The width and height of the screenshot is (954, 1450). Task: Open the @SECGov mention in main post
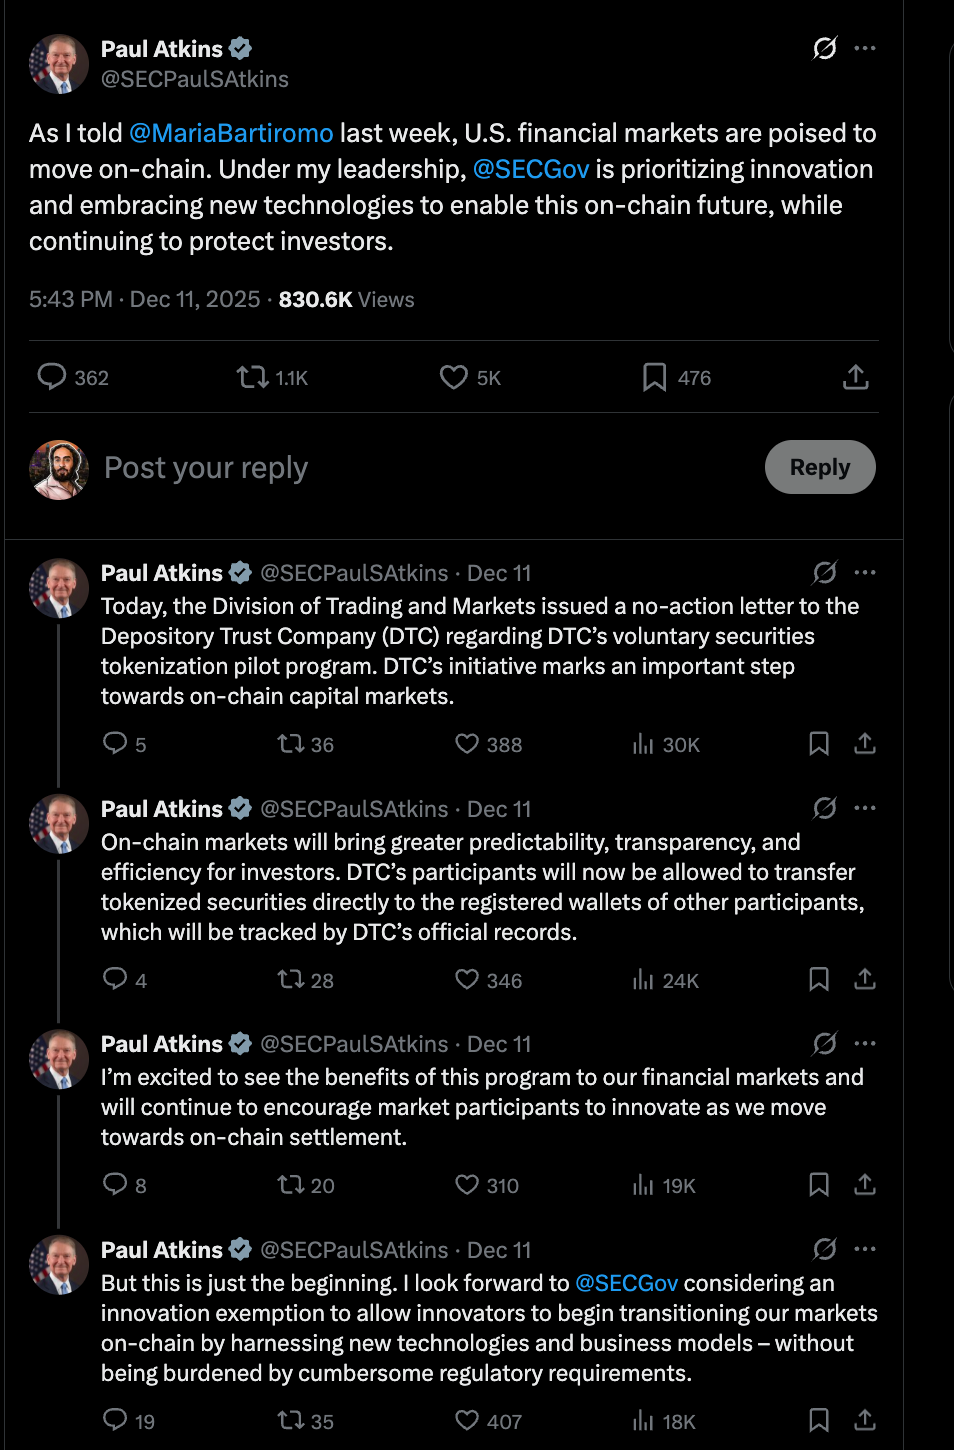click(531, 169)
